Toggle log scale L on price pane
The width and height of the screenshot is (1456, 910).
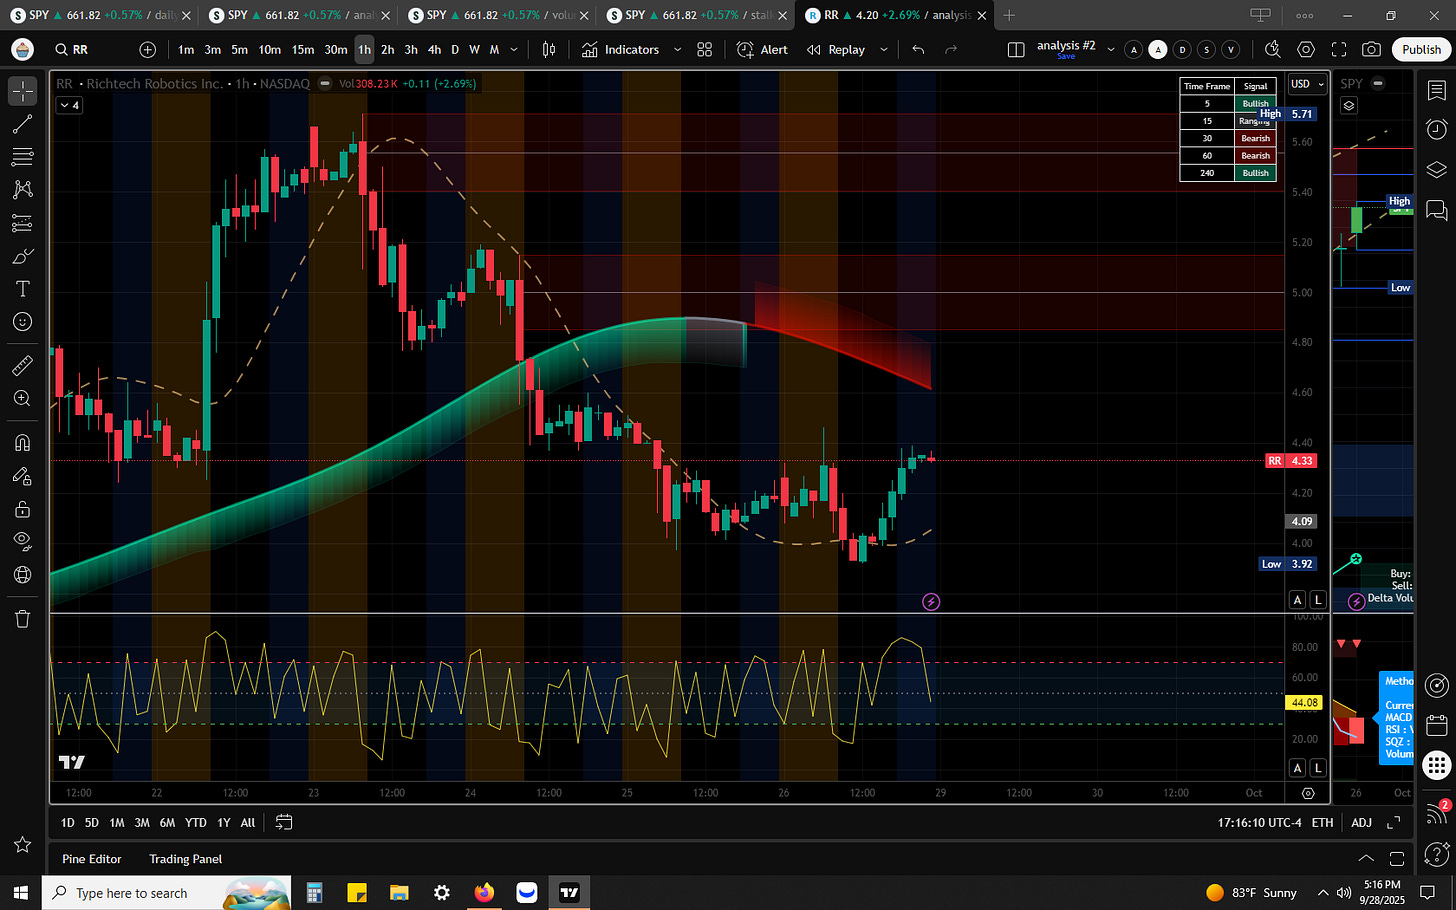[1318, 600]
